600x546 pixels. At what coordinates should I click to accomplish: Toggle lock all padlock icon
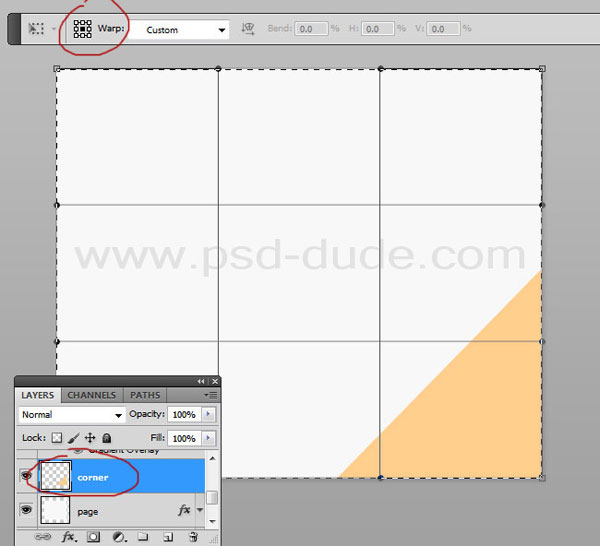(x=107, y=438)
